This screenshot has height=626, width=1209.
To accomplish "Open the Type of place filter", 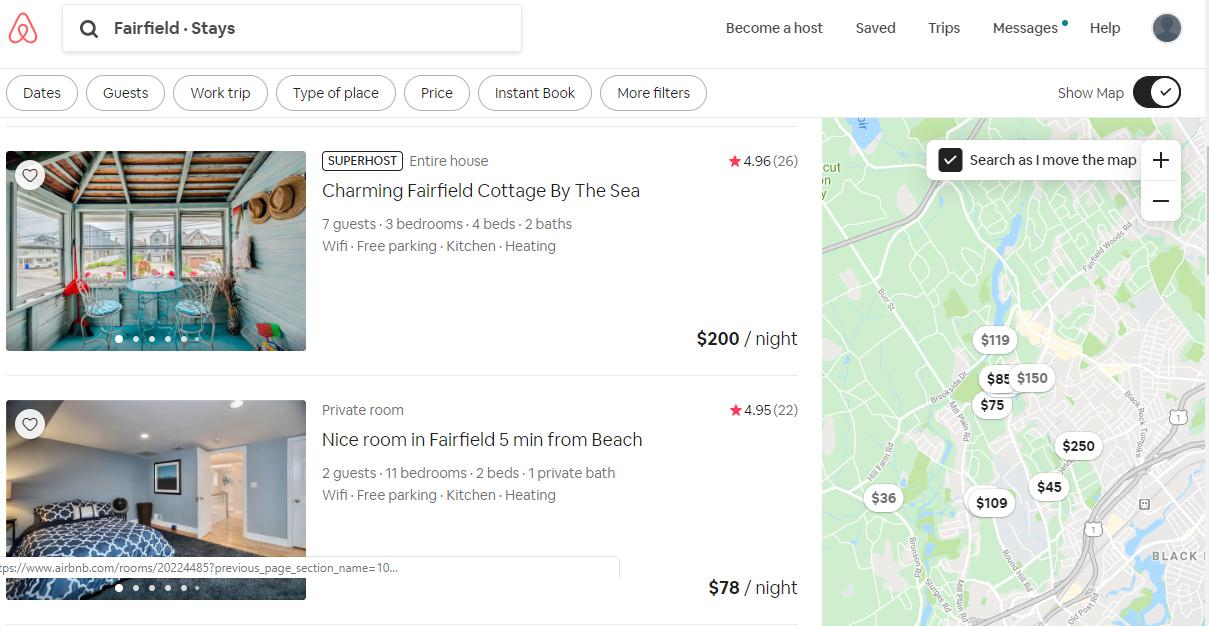I will coord(335,92).
